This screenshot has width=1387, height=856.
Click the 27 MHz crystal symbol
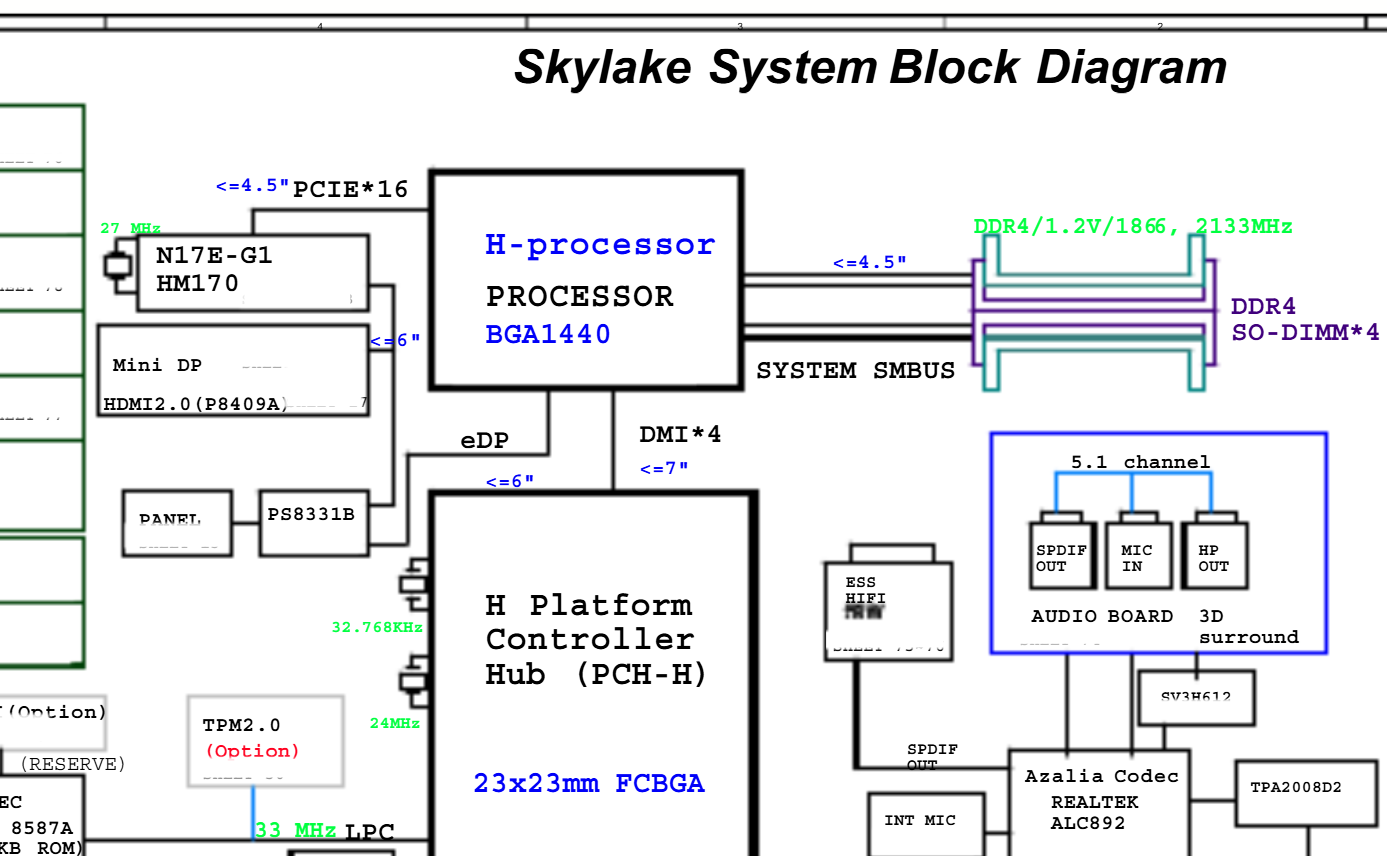pos(118,267)
